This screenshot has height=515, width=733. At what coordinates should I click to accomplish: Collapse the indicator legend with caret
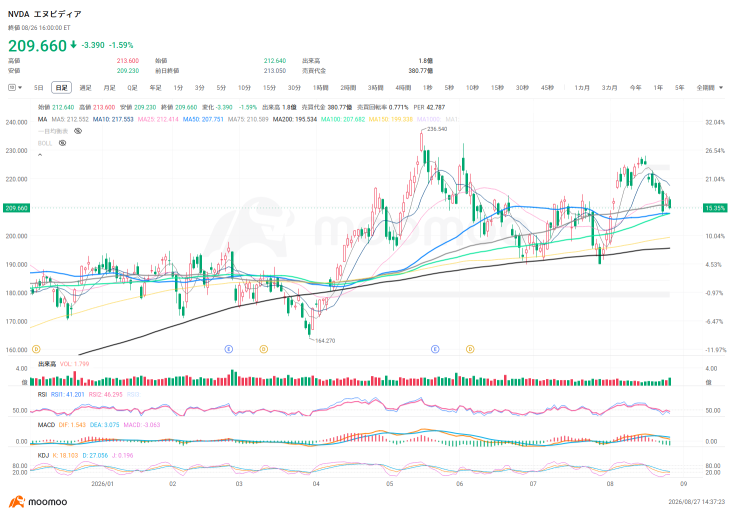(x=40, y=155)
